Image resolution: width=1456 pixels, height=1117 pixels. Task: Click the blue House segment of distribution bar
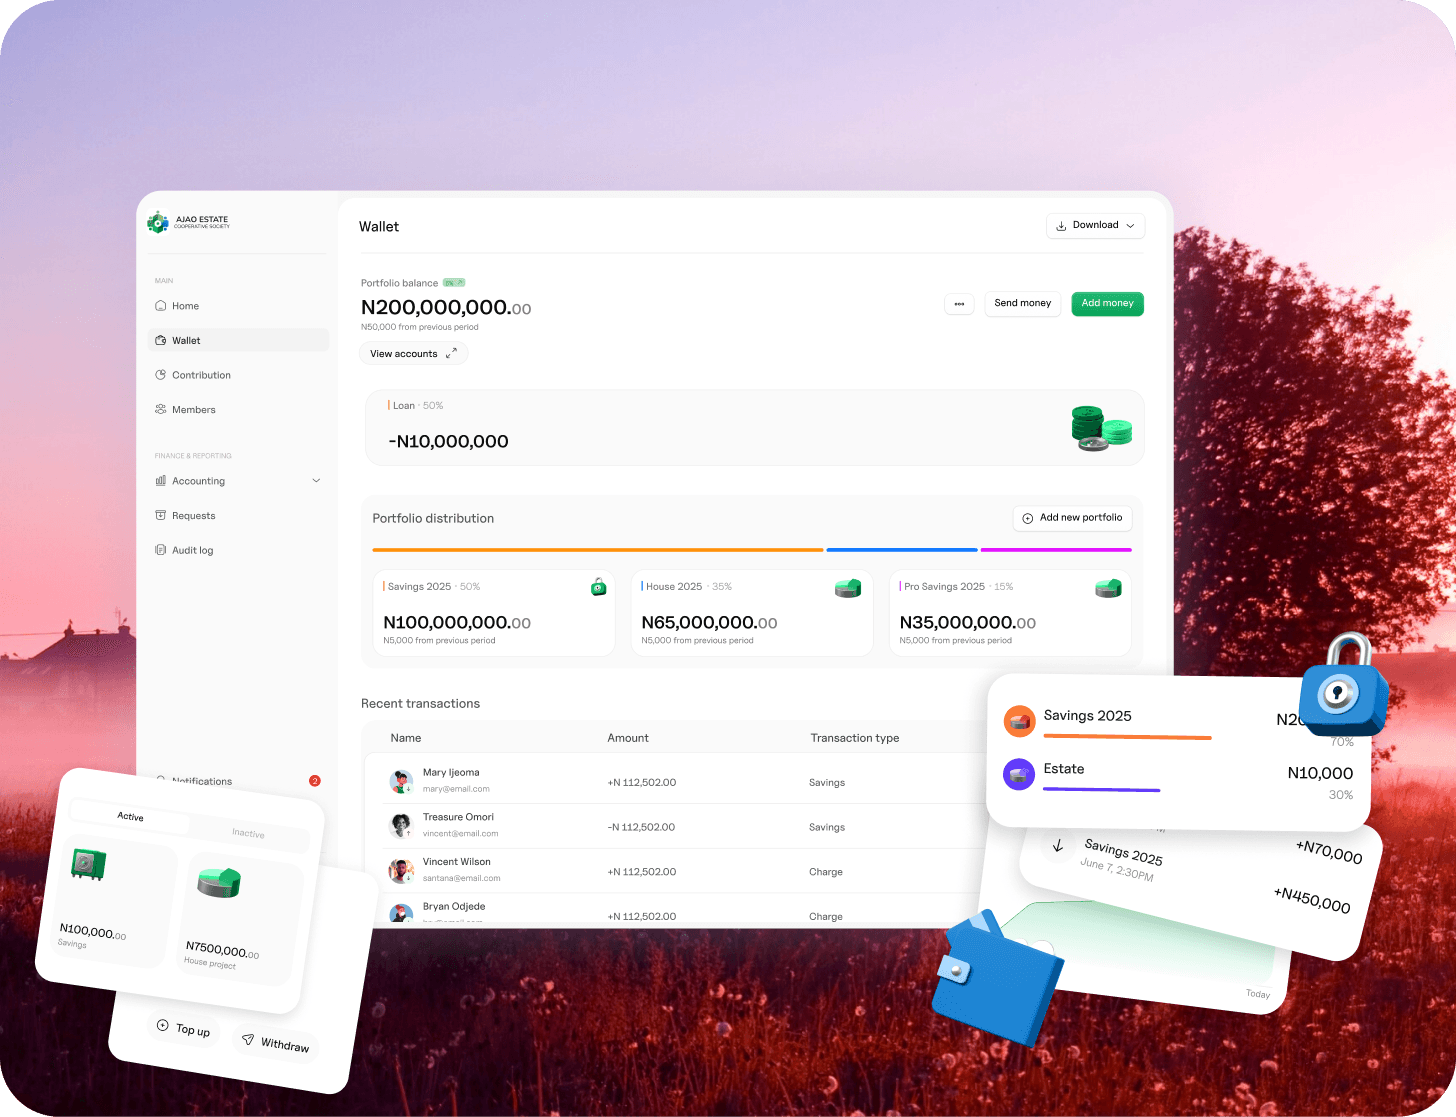(x=902, y=550)
